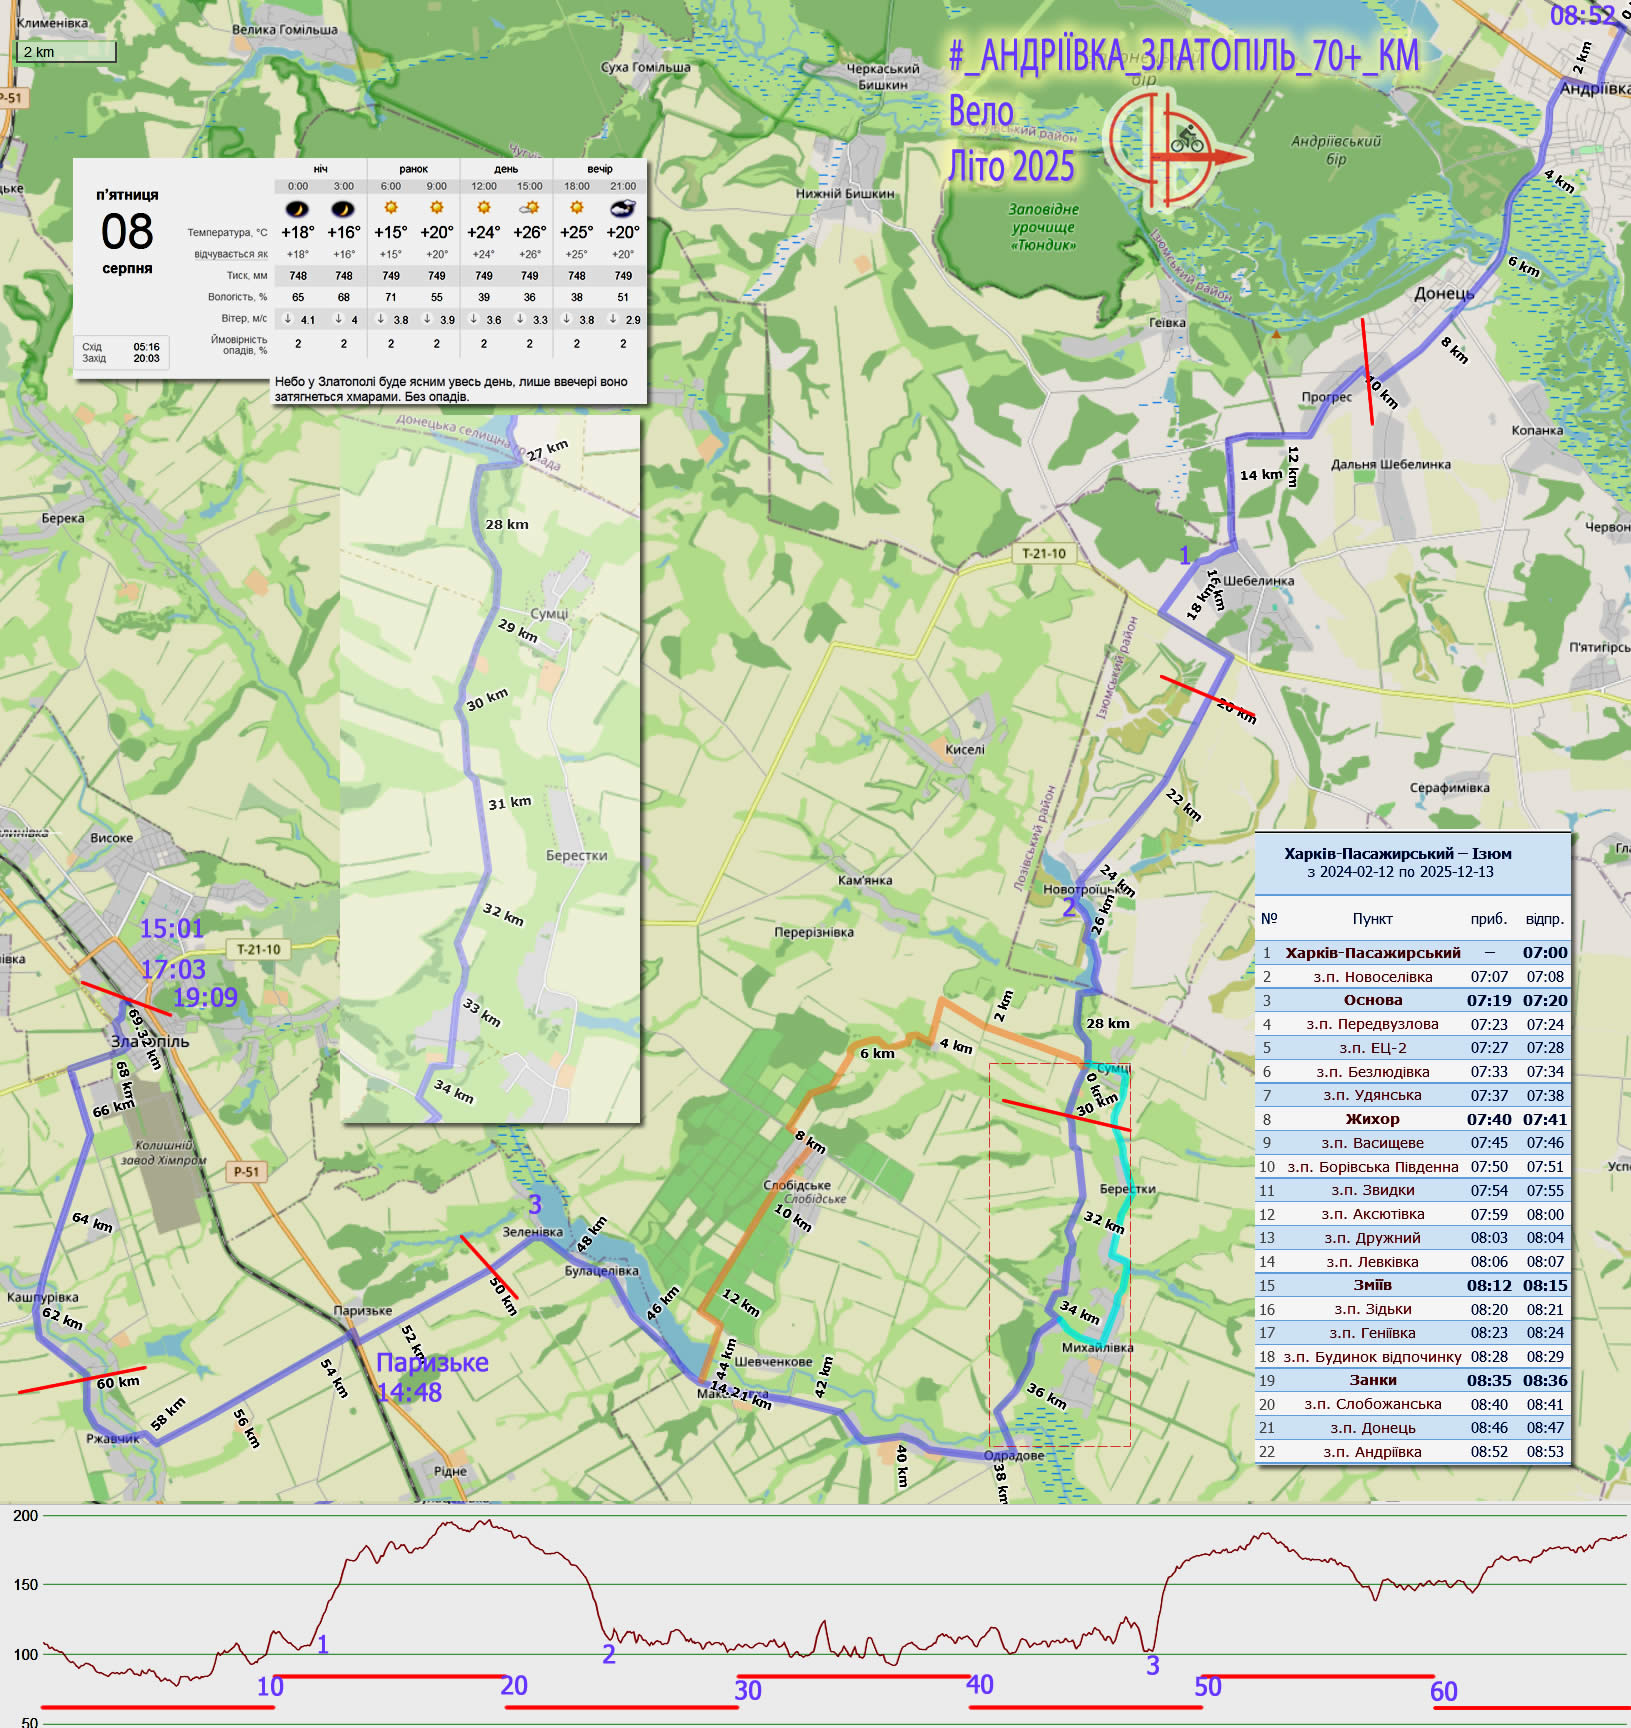Click the inset map showing Берестки
1631x1728 pixels.
tap(490, 770)
